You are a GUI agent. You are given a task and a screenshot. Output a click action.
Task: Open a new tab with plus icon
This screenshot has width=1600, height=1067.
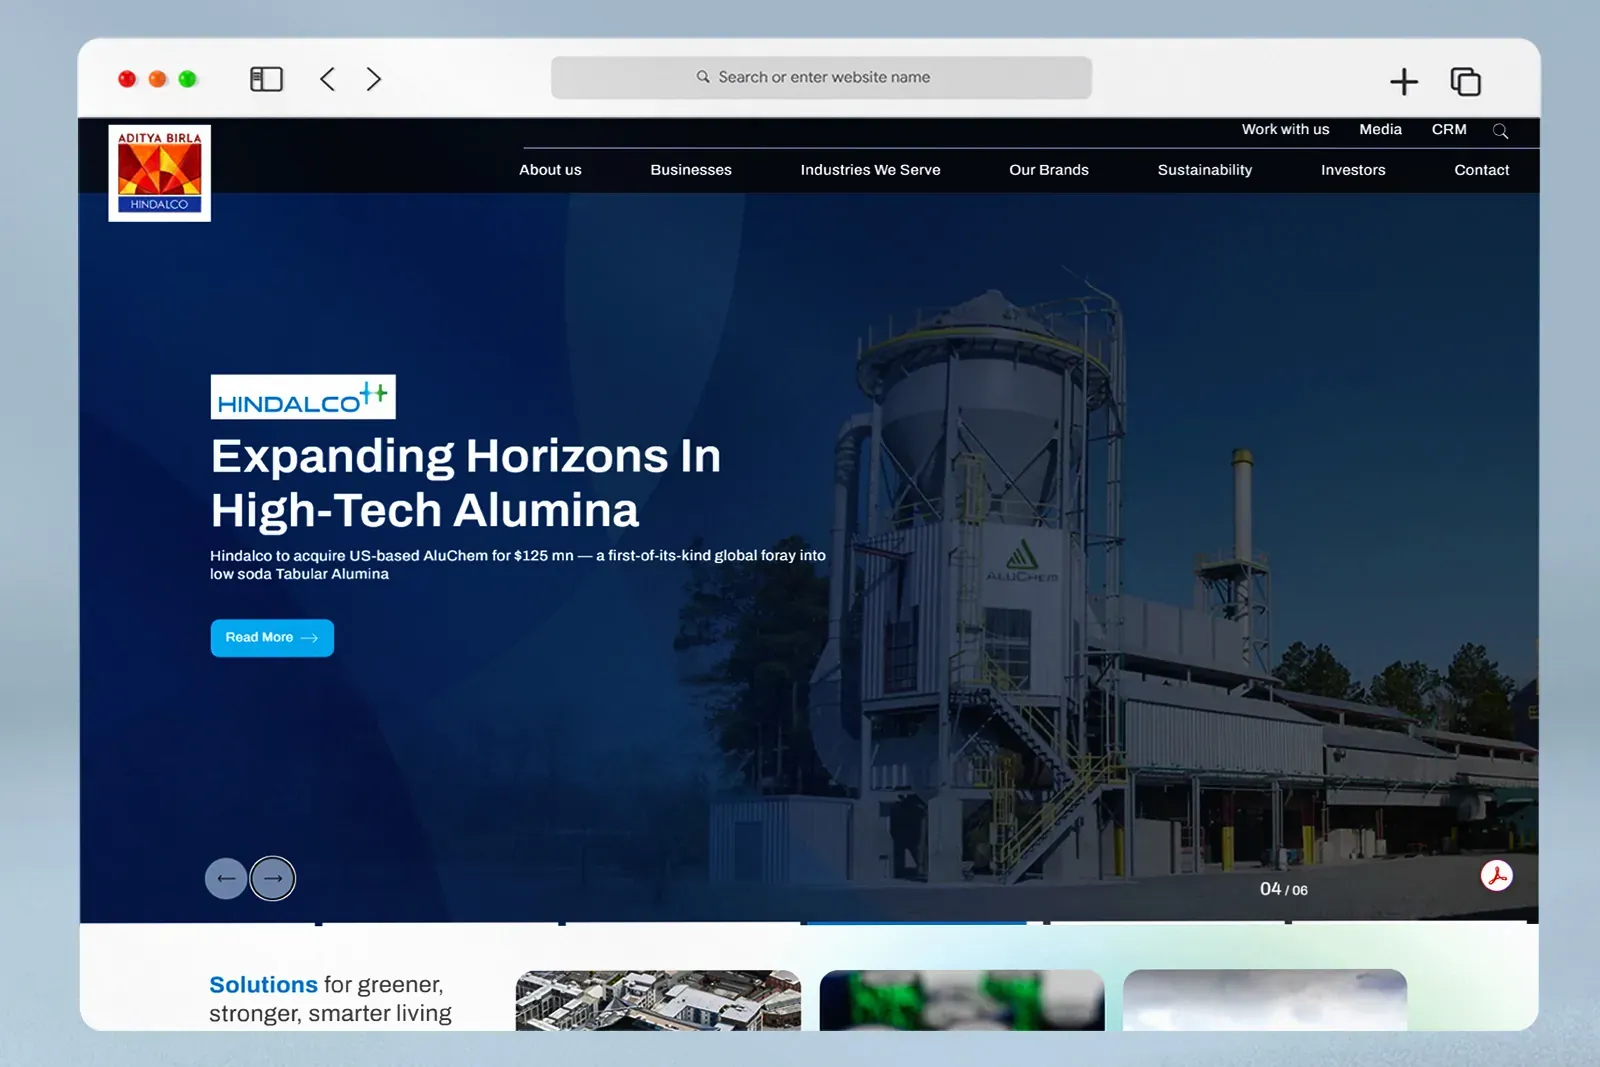coord(1404,81)
